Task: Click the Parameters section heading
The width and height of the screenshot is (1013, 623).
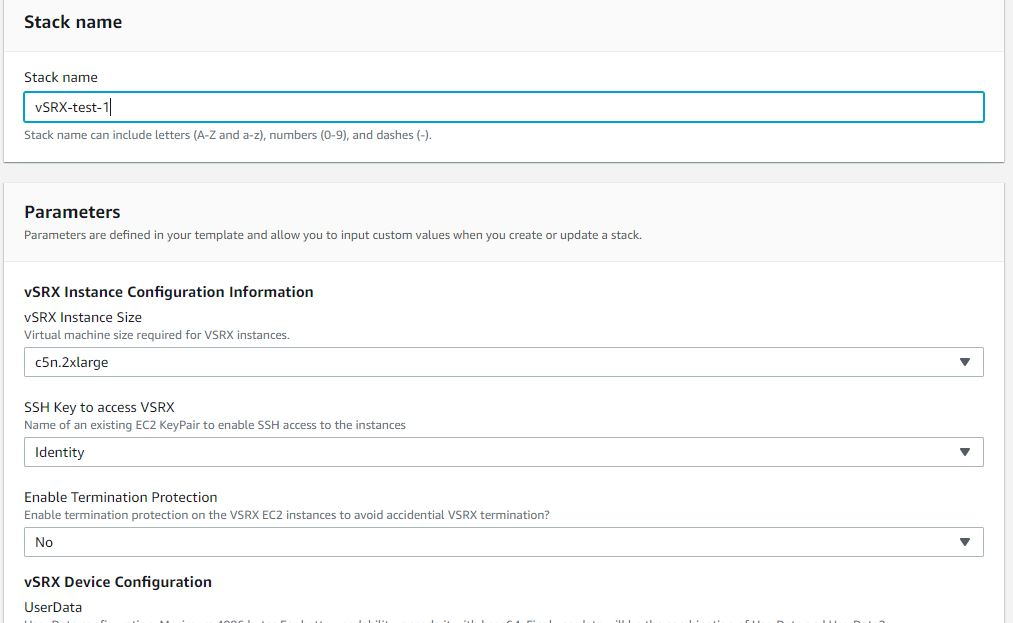Action: tap(72, 212)
